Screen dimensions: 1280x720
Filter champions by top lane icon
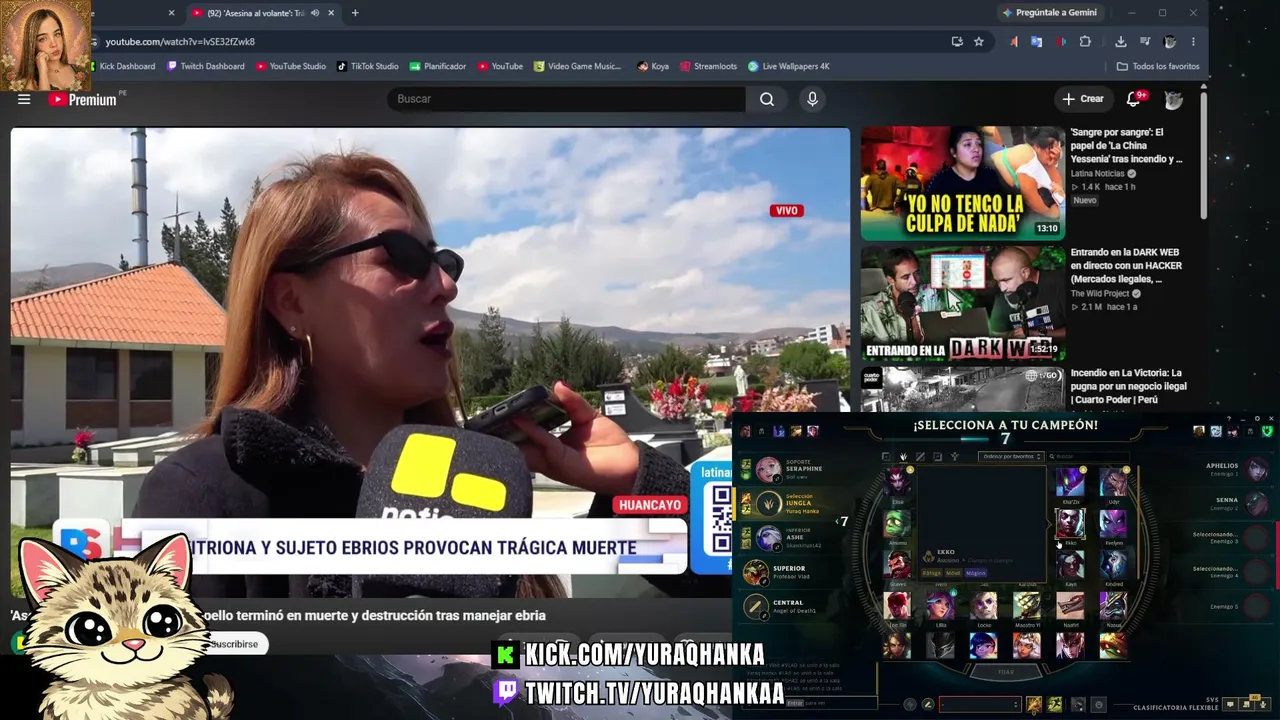886,457
